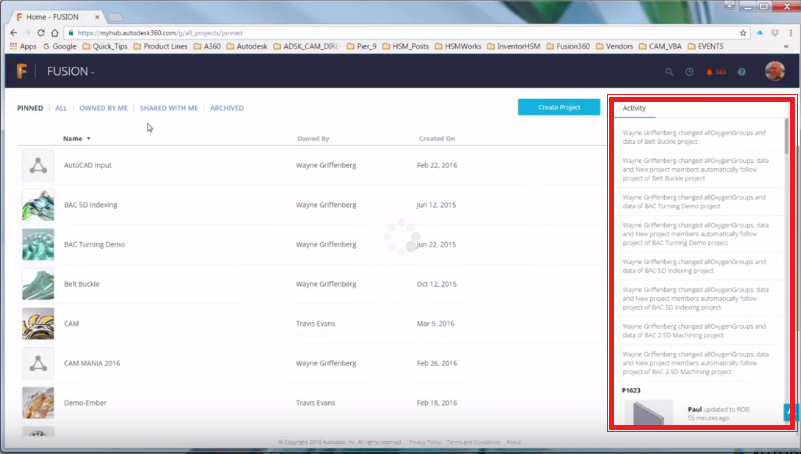
Task: Select the SHARED WITH ME filter
Action: point(169,108)
